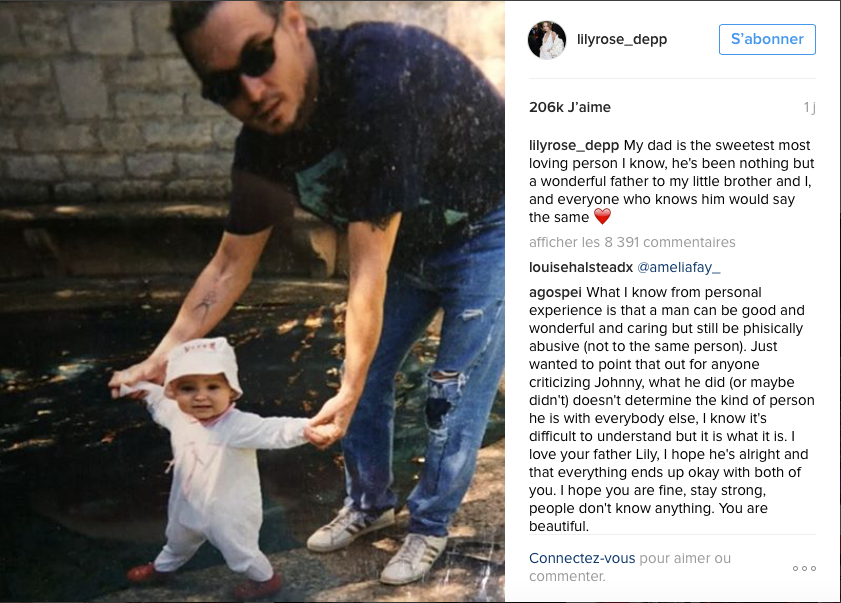
Task: Click the white sneakers in the photo
Action: pos(379,544)
